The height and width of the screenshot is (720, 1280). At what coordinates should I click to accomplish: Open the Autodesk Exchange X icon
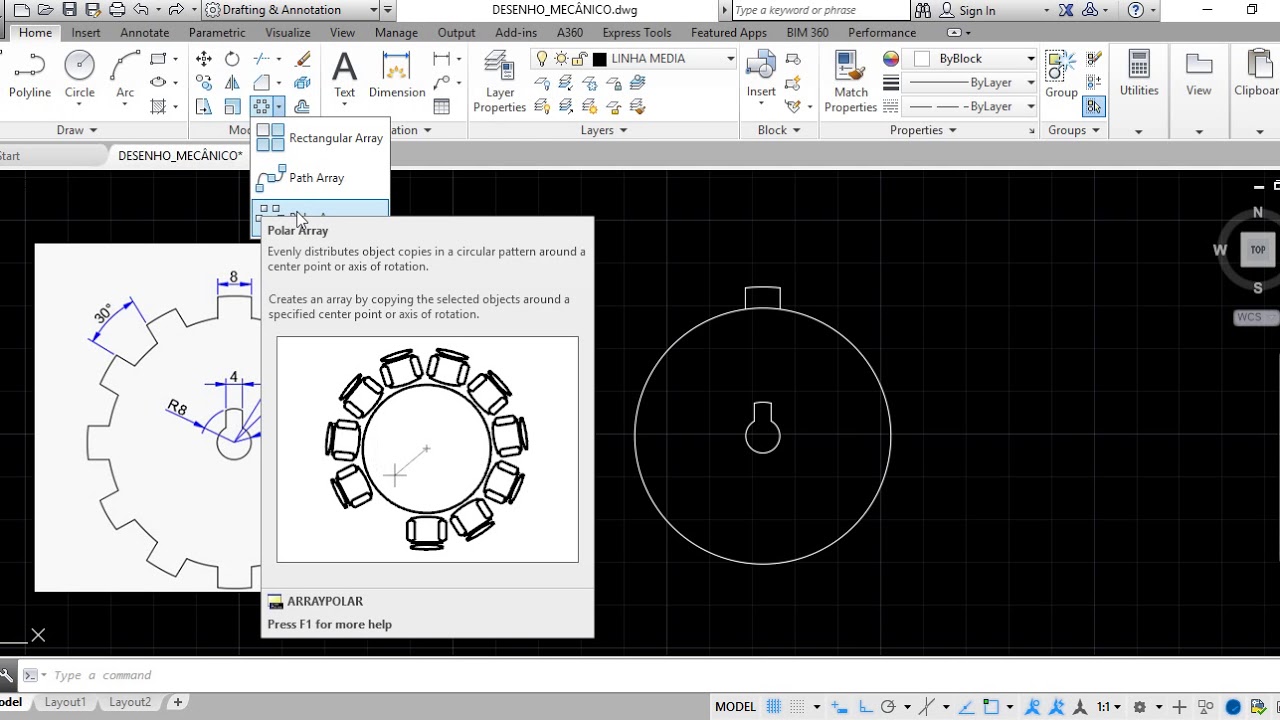coord(1066,10)
